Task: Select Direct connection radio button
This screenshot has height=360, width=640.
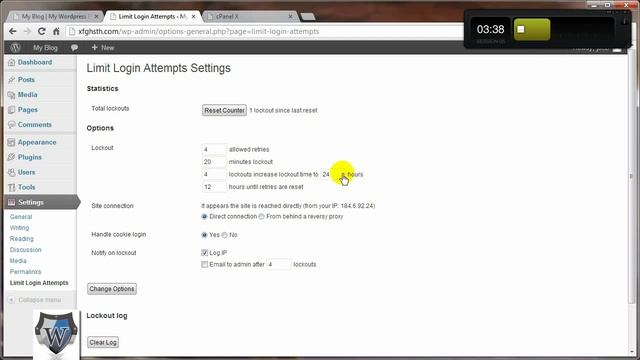Action: pos(204,217)
